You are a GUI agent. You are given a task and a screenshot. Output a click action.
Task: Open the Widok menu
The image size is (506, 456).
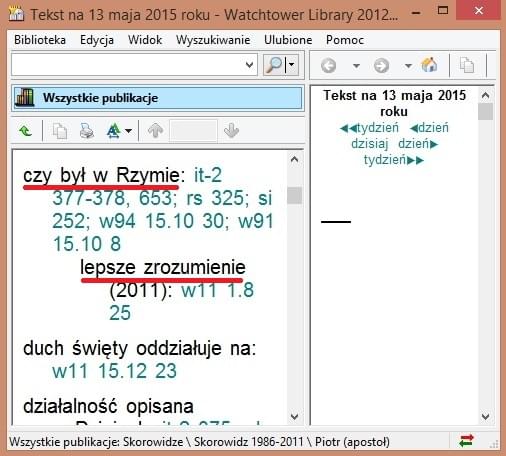[x=145, y=40]
